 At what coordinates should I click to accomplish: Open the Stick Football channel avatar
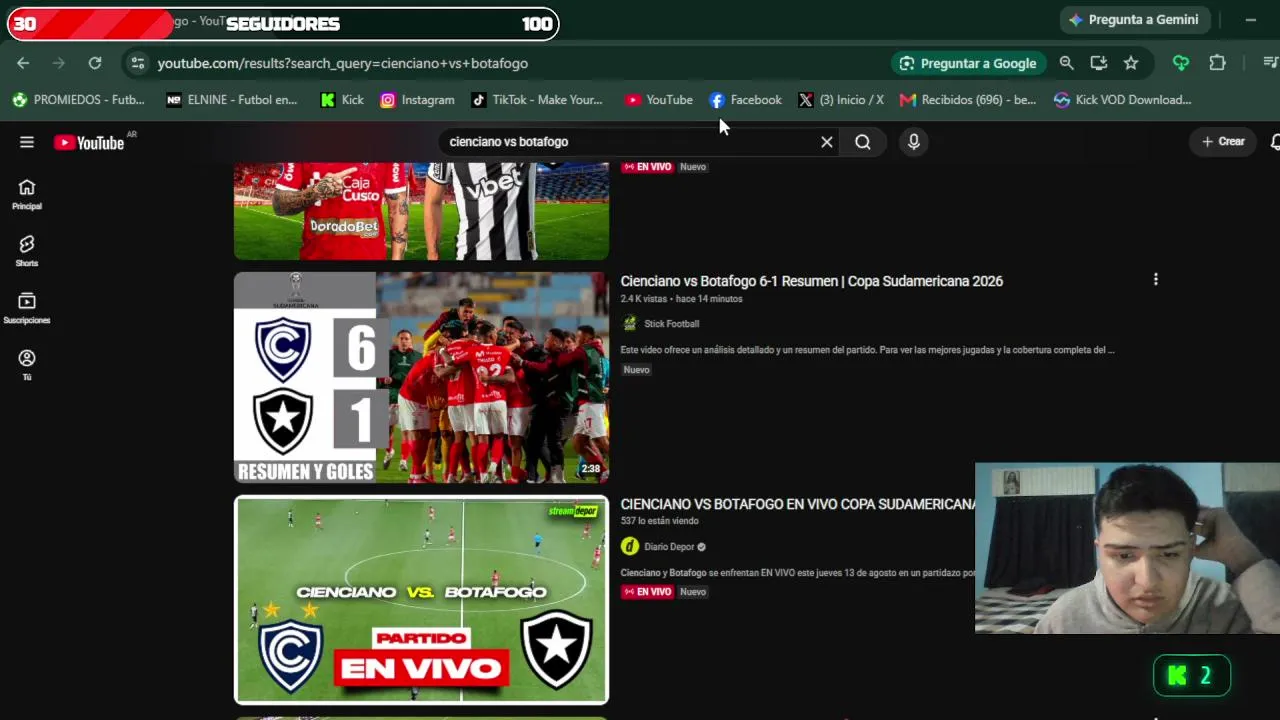pyautogui.click(x=629, y=324)
